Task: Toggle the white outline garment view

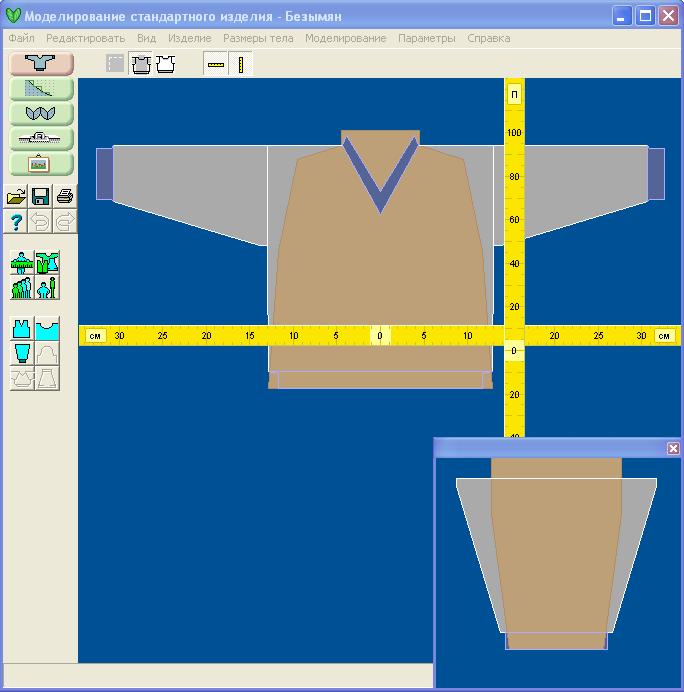Action: pyautogui.click(x=165, y=64)
